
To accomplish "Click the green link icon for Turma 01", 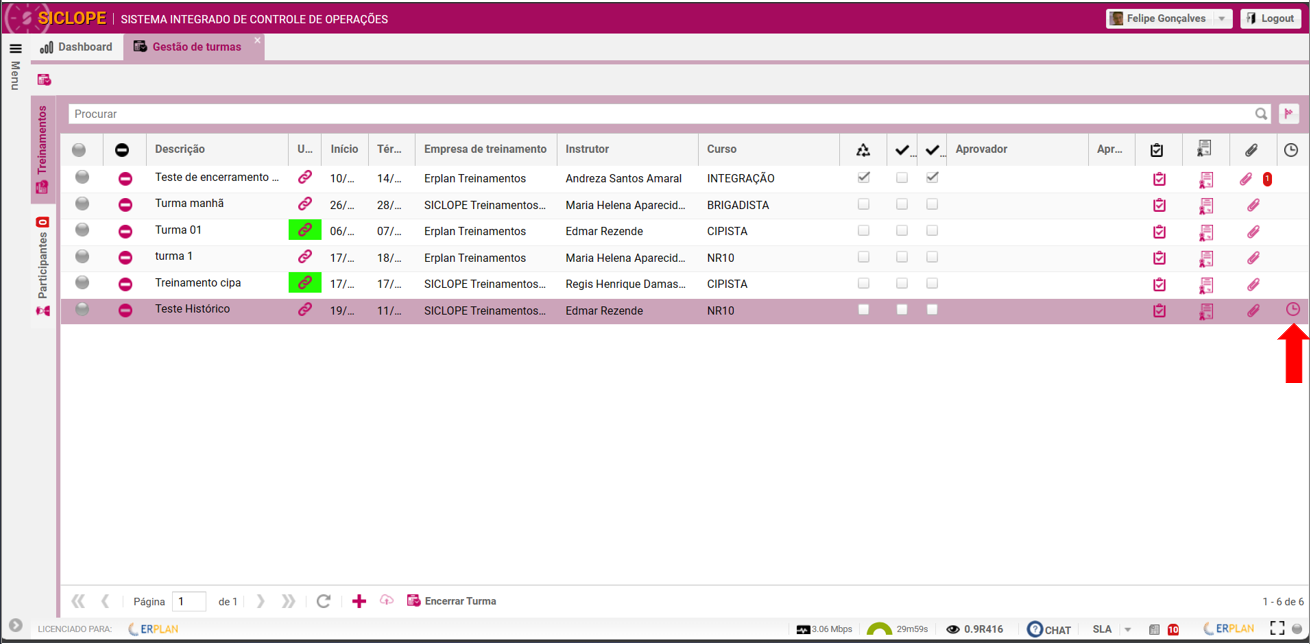I will pyautogui.click(x=305, y=230).
